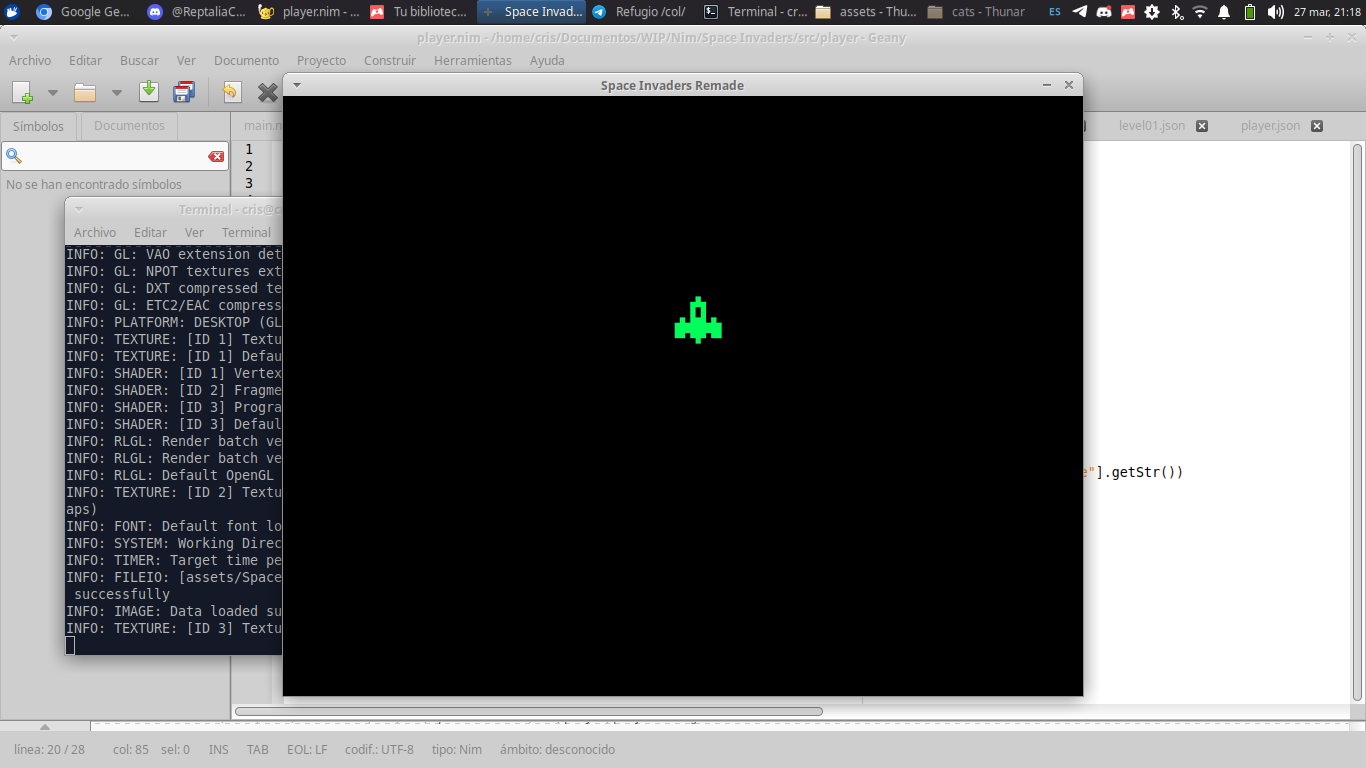Click the battery indicator icon

point(1250,12)
